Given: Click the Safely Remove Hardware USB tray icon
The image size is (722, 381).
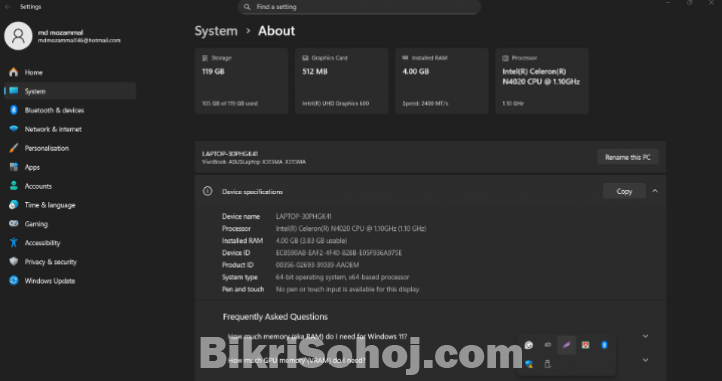Looking at the screenshot, I should coord(547,364).
